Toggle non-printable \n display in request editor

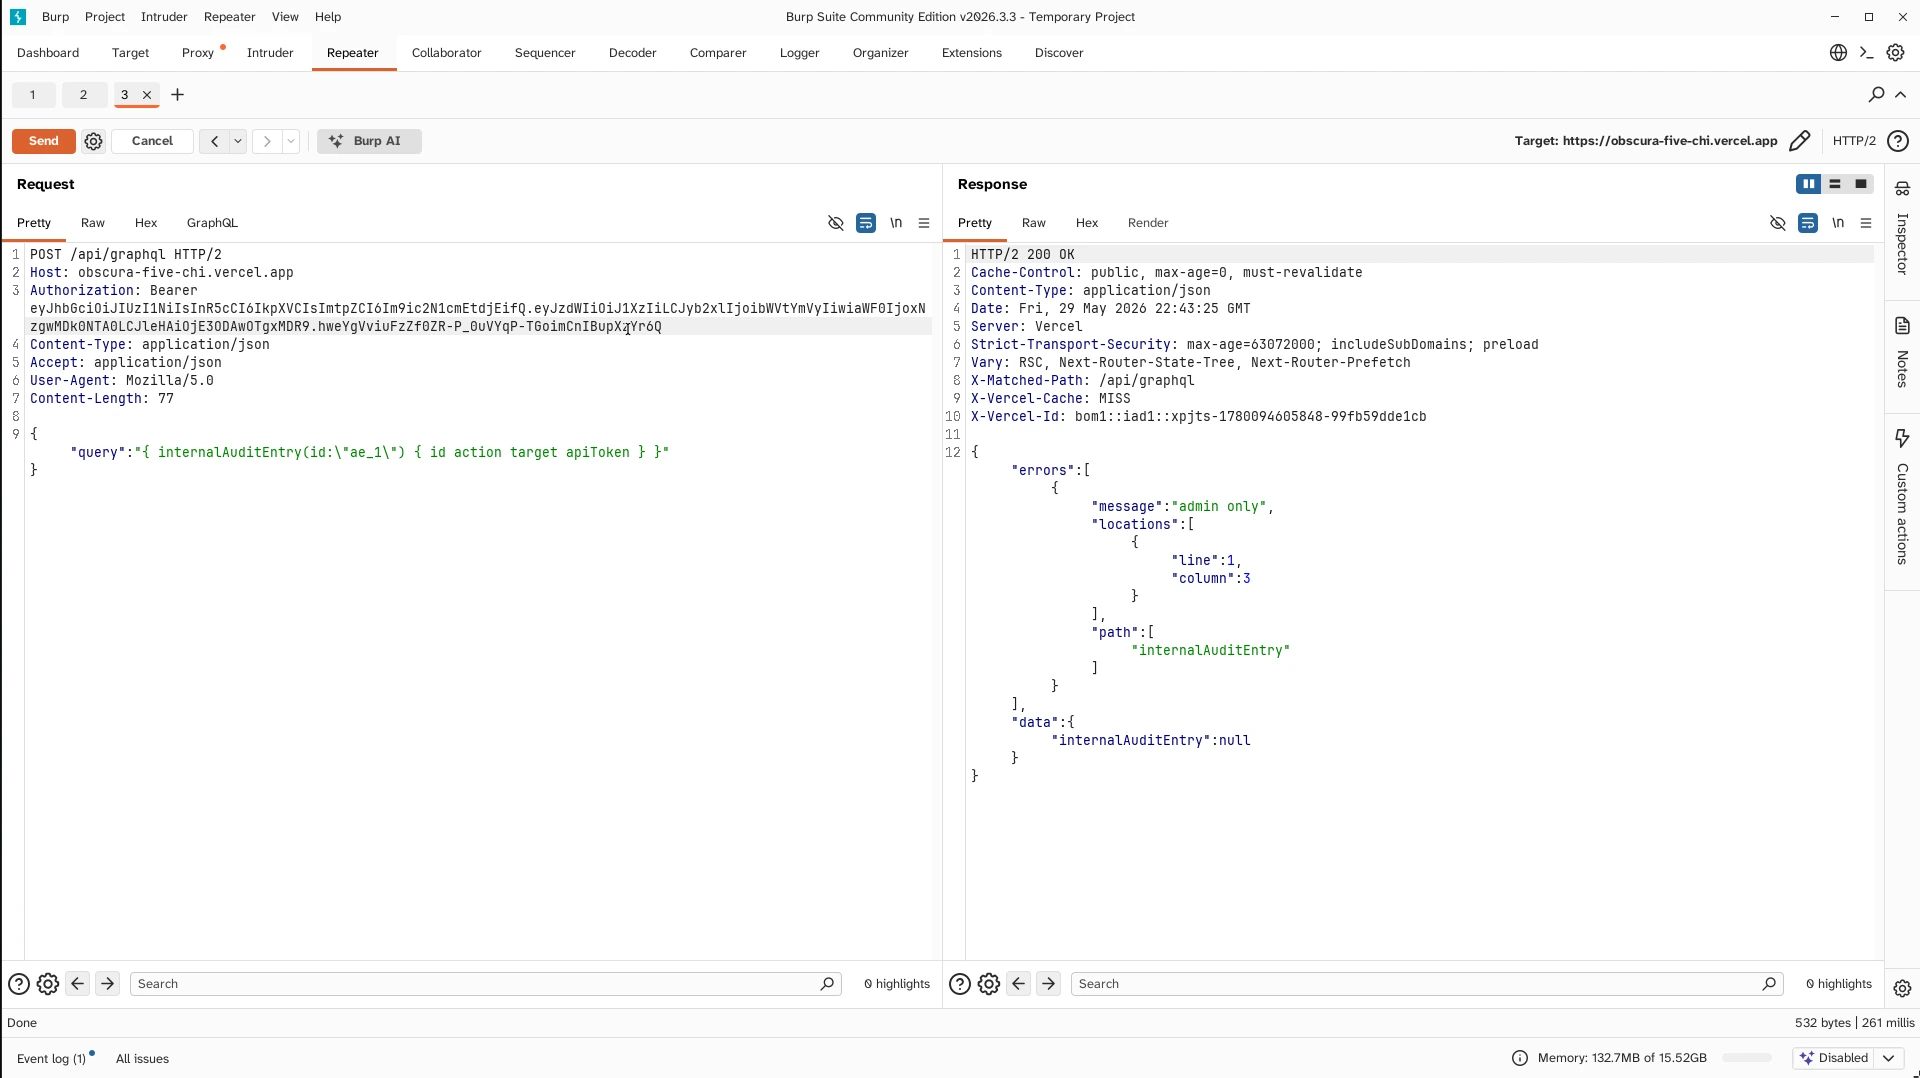[896, 223]
